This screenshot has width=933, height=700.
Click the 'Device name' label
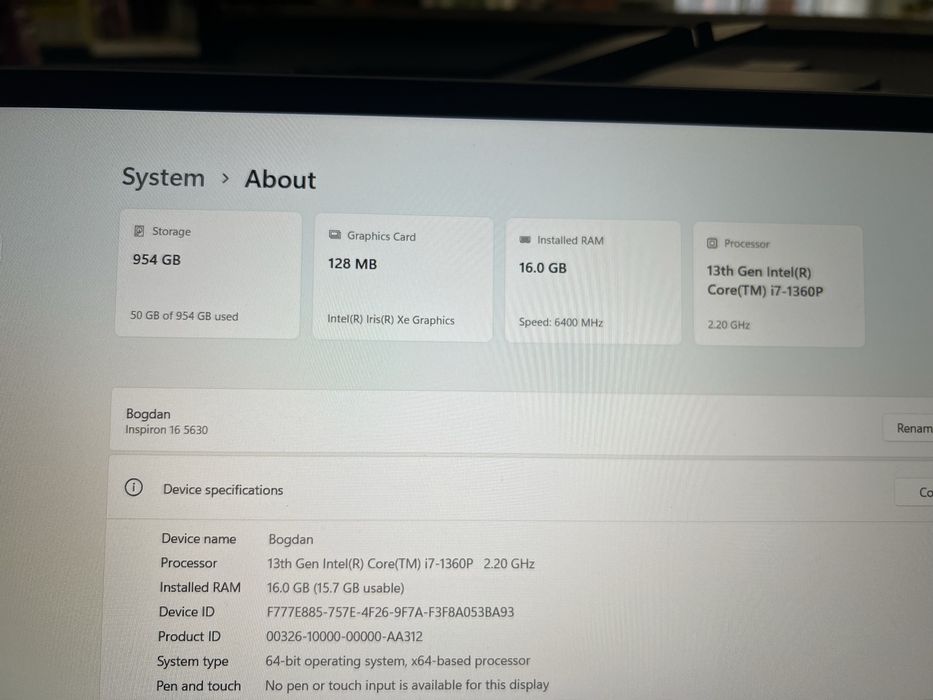point(199,539)
